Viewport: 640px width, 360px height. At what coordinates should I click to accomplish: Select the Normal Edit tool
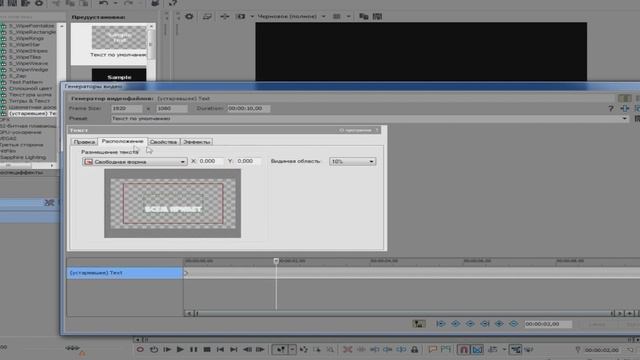tap(281, 349)
